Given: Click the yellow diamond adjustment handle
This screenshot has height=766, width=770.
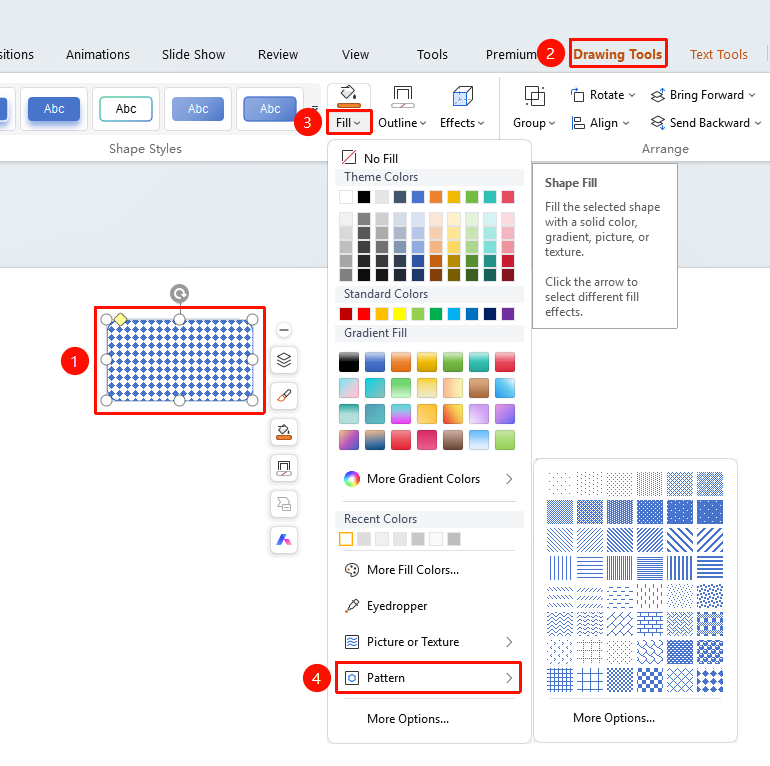Looking at the screenshot, I should 120,320.
